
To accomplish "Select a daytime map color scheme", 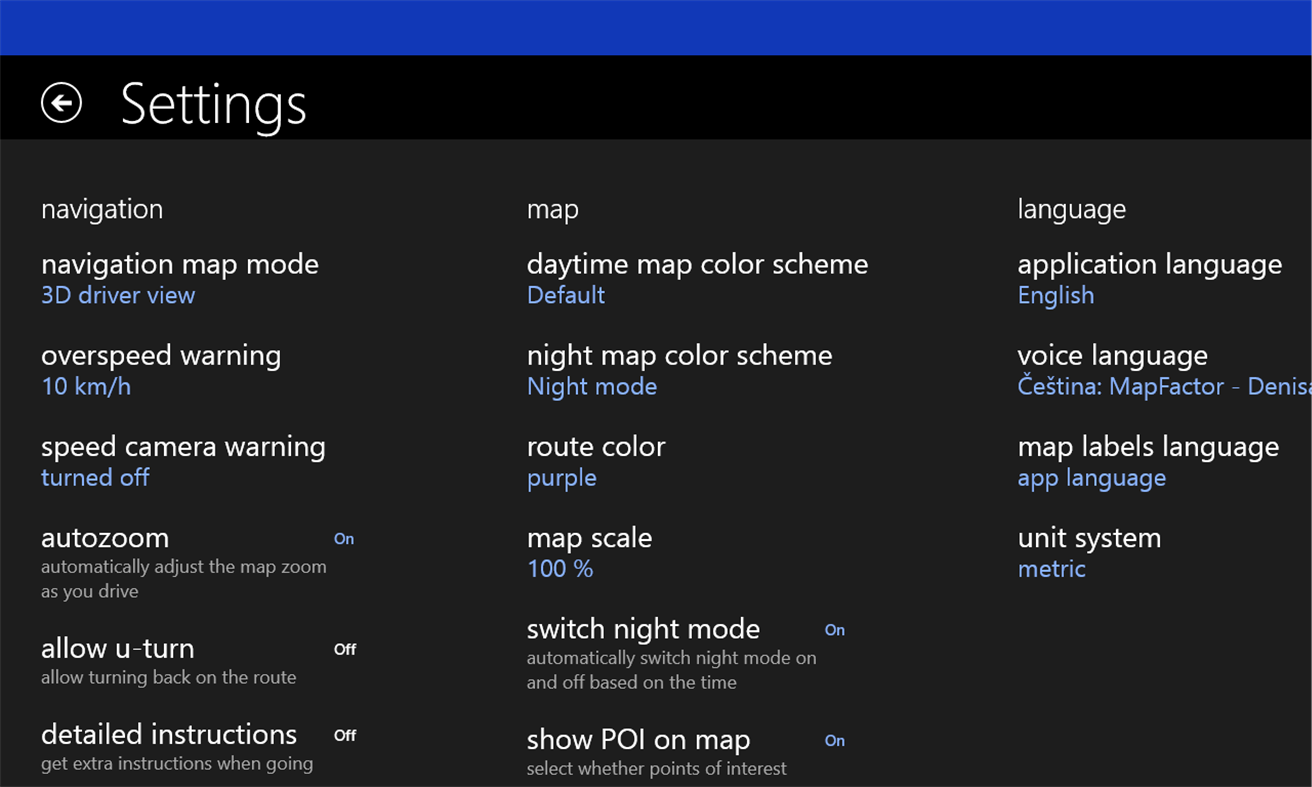I will click(697, 278).
